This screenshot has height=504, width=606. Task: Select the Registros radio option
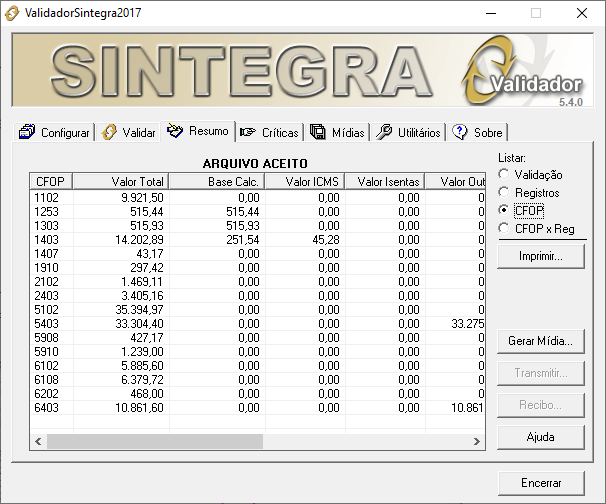[x=504, y=193]
